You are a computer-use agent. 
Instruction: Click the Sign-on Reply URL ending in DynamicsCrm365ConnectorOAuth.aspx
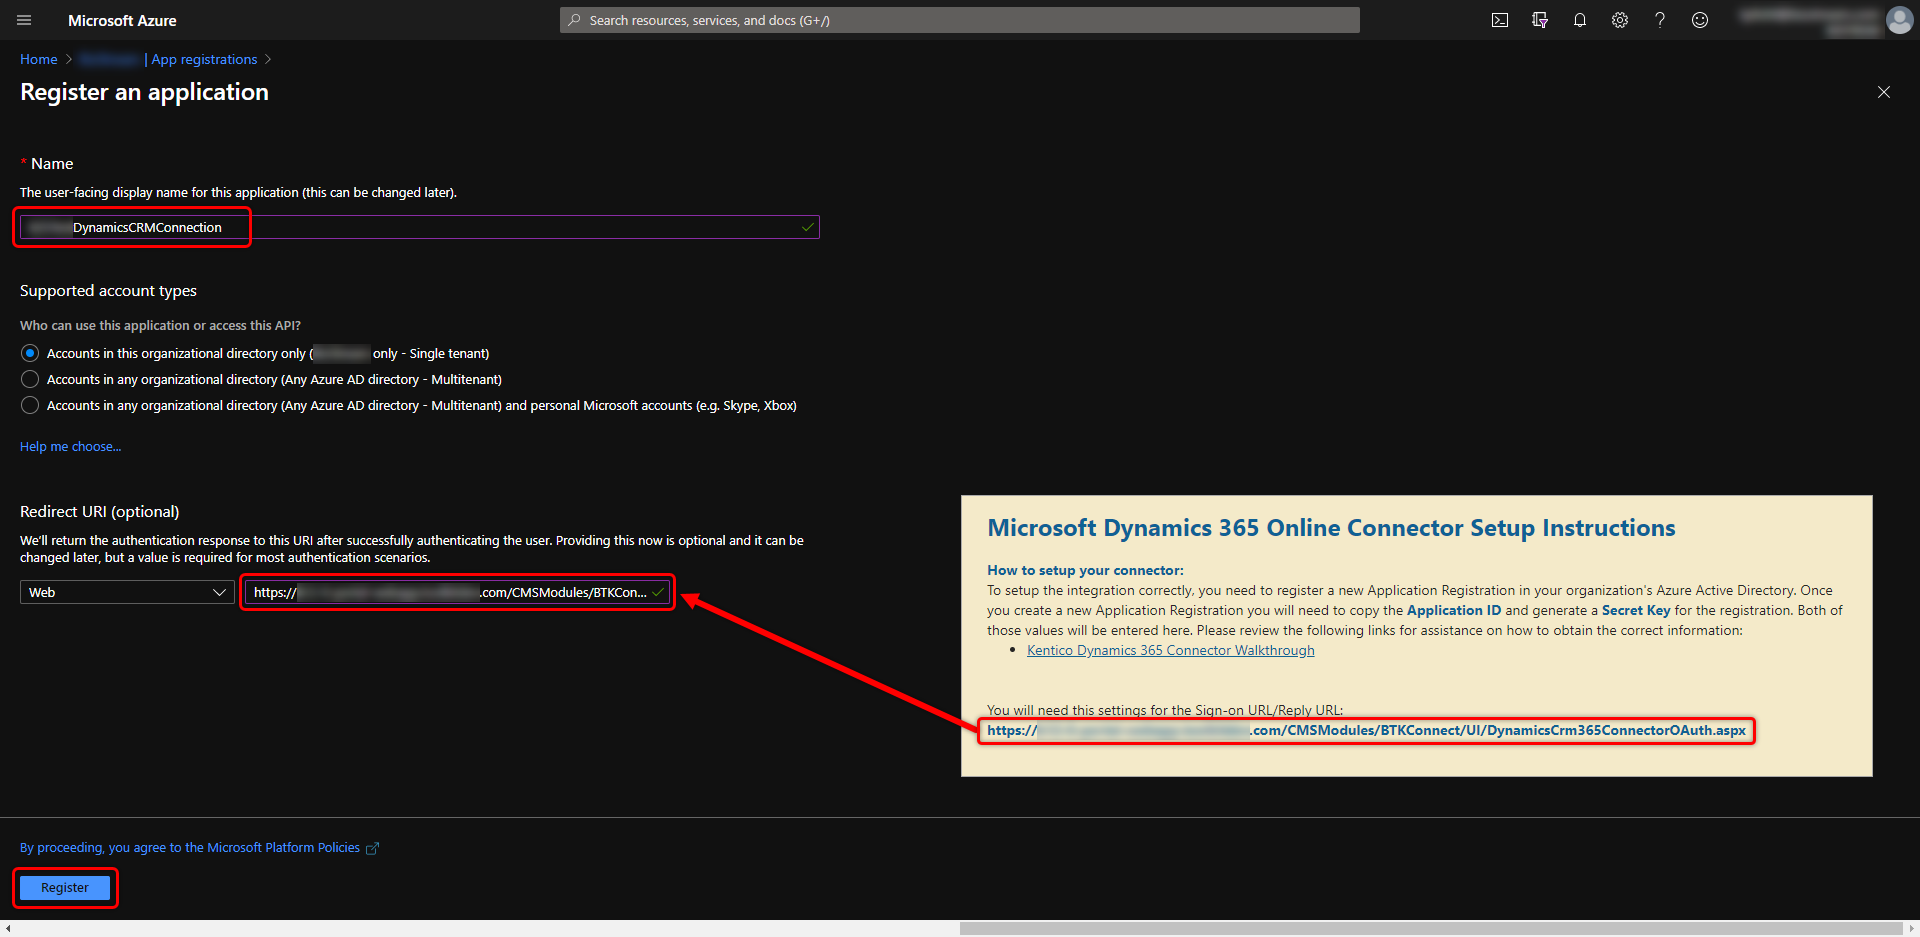[x=1366, y=730]
